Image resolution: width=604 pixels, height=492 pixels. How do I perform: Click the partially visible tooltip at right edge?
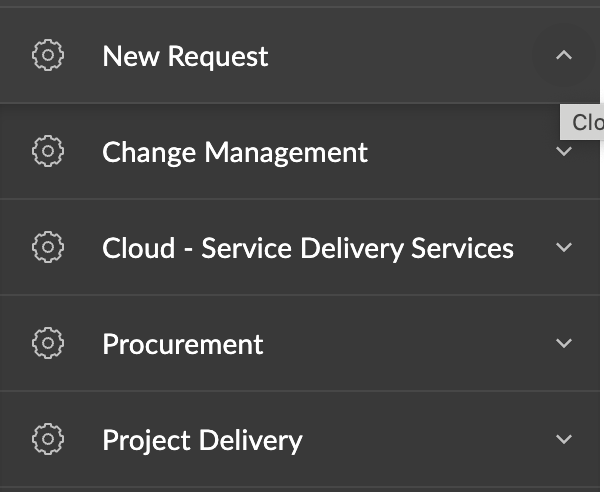pos(585,122)
